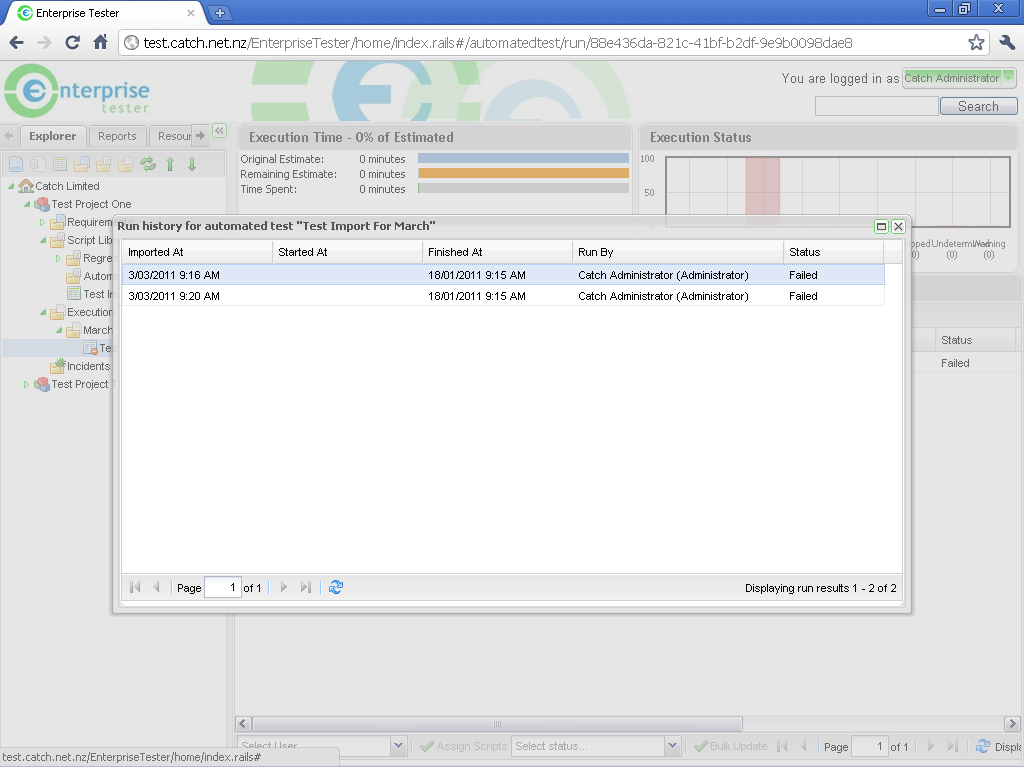Collapse the Test Project One node
The image size is (1024, 768).
(x=28, y=205)
